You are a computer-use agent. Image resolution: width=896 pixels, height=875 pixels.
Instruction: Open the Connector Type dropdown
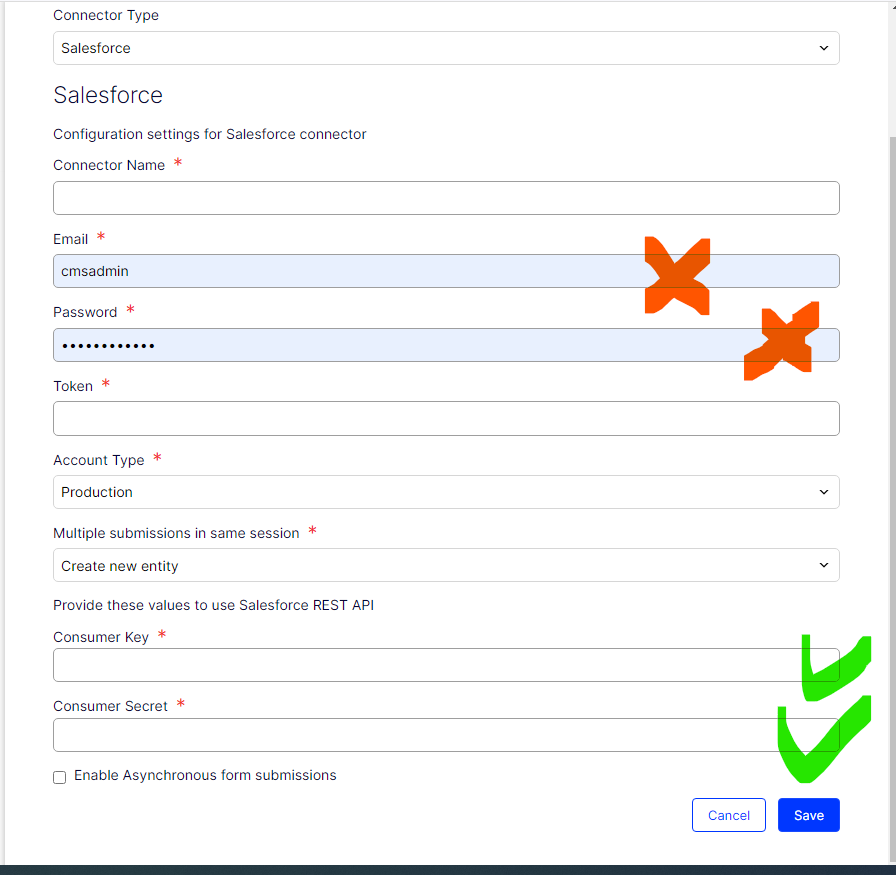pyautogui.click(x=445, y=48)
